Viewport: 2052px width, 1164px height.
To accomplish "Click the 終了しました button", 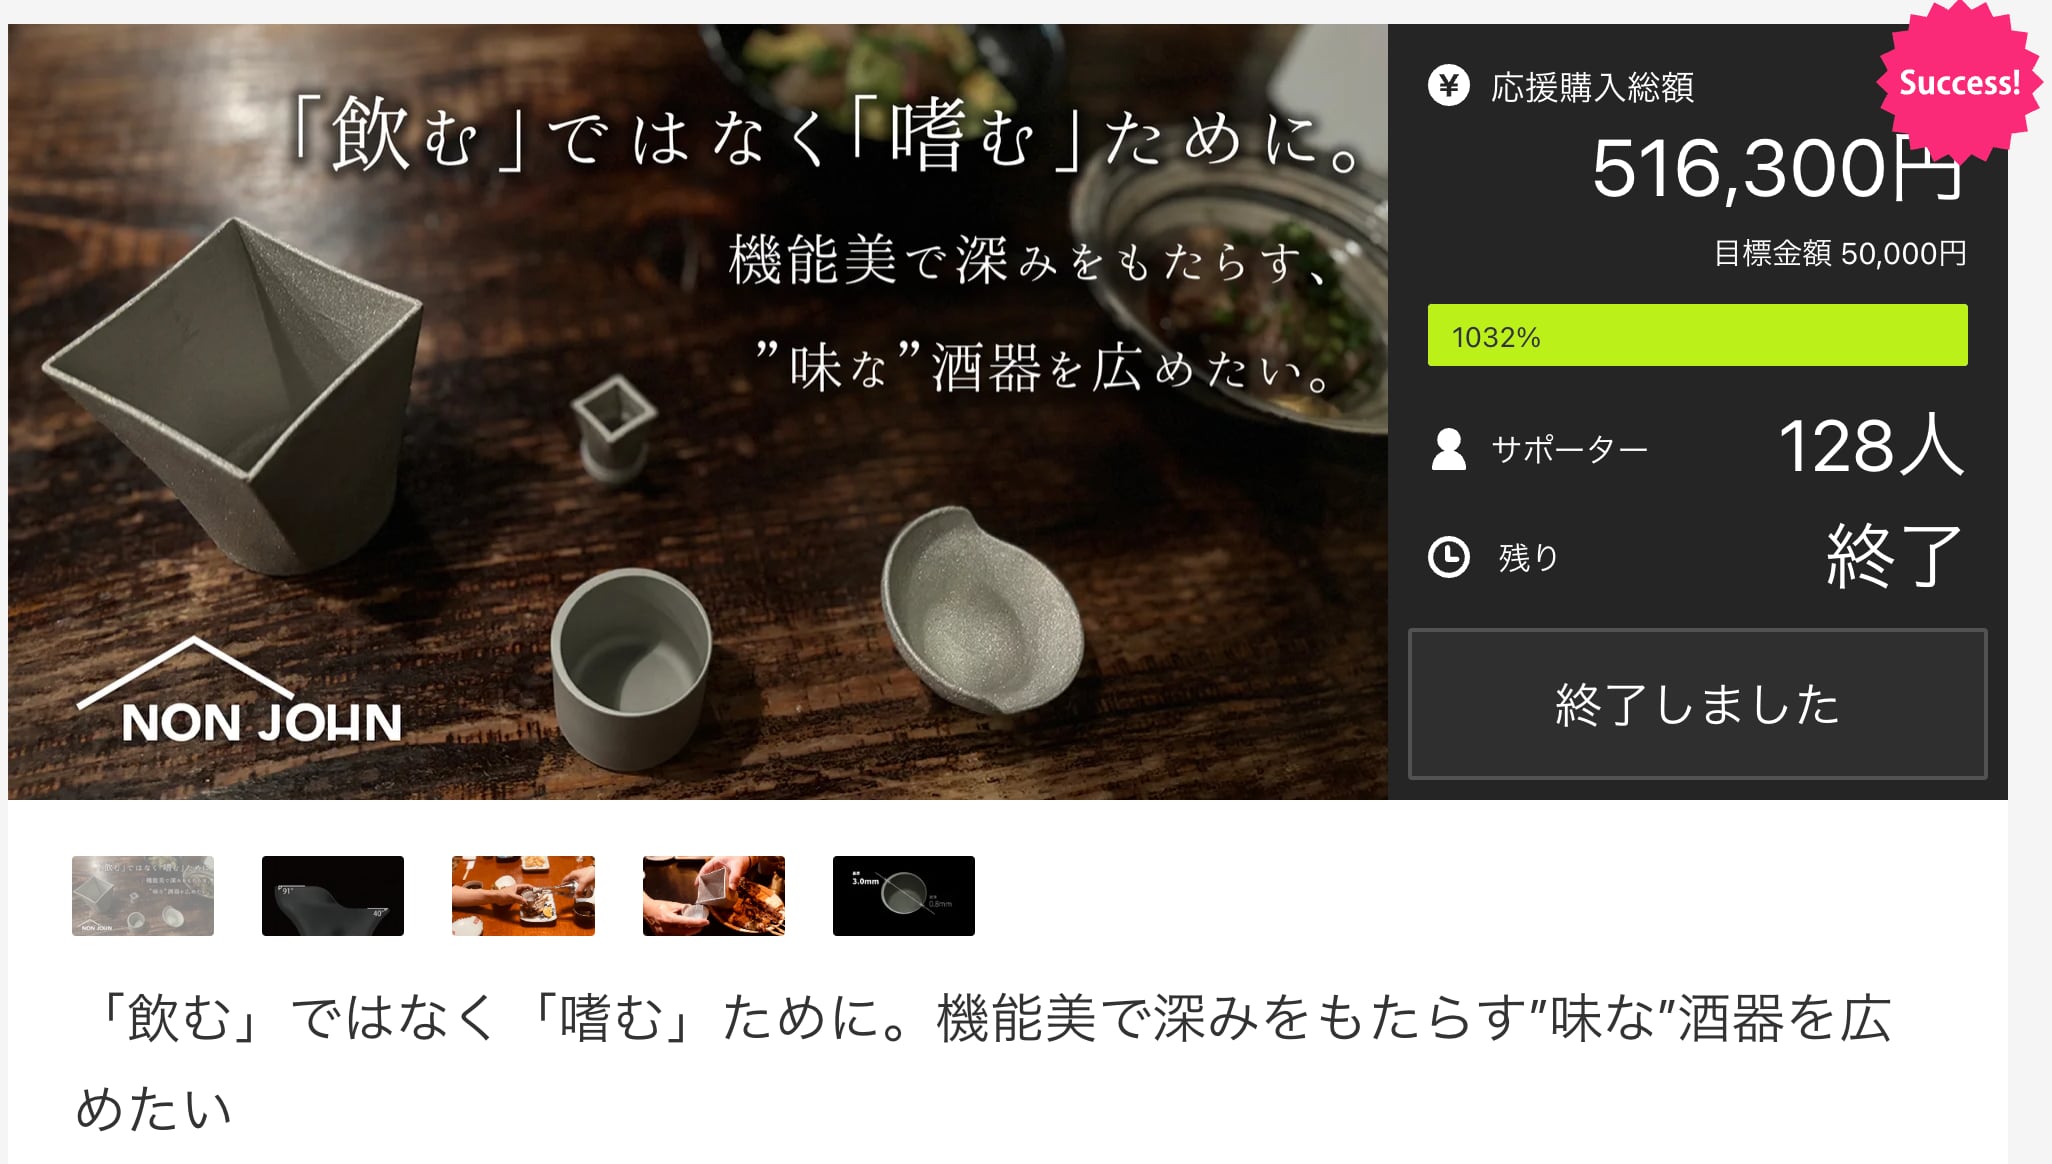I will [1697, 704].
